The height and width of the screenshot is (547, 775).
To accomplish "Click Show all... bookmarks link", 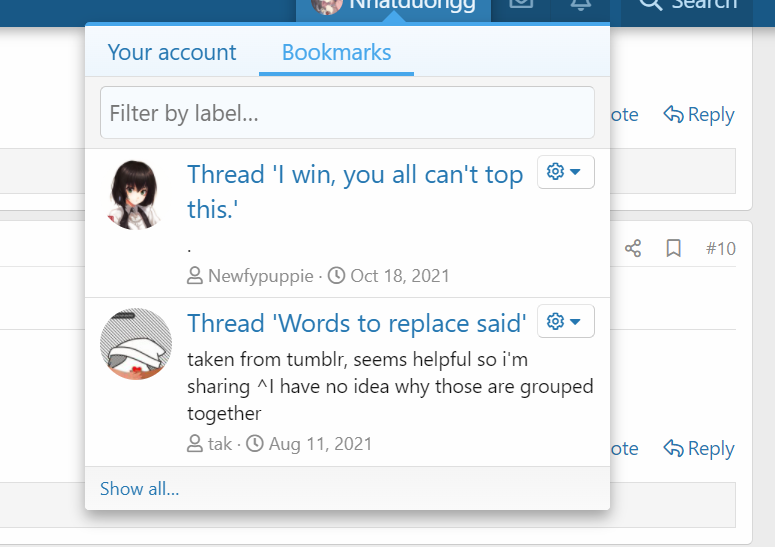I will point(140,489).
